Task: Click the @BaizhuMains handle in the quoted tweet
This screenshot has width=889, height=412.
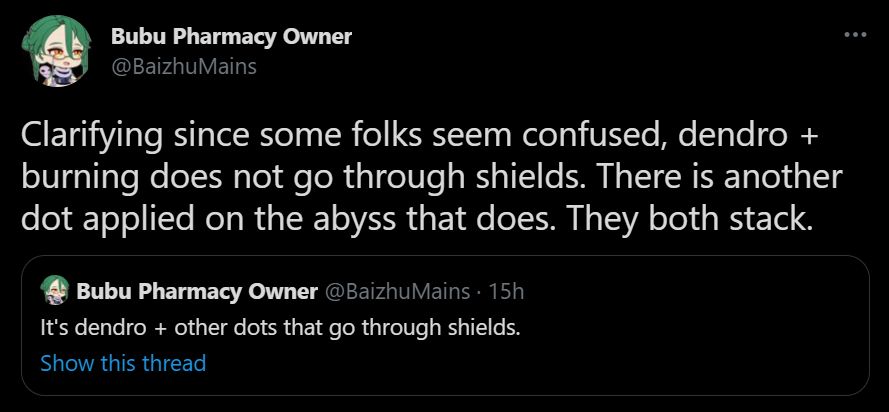Action: pos(397,291)
